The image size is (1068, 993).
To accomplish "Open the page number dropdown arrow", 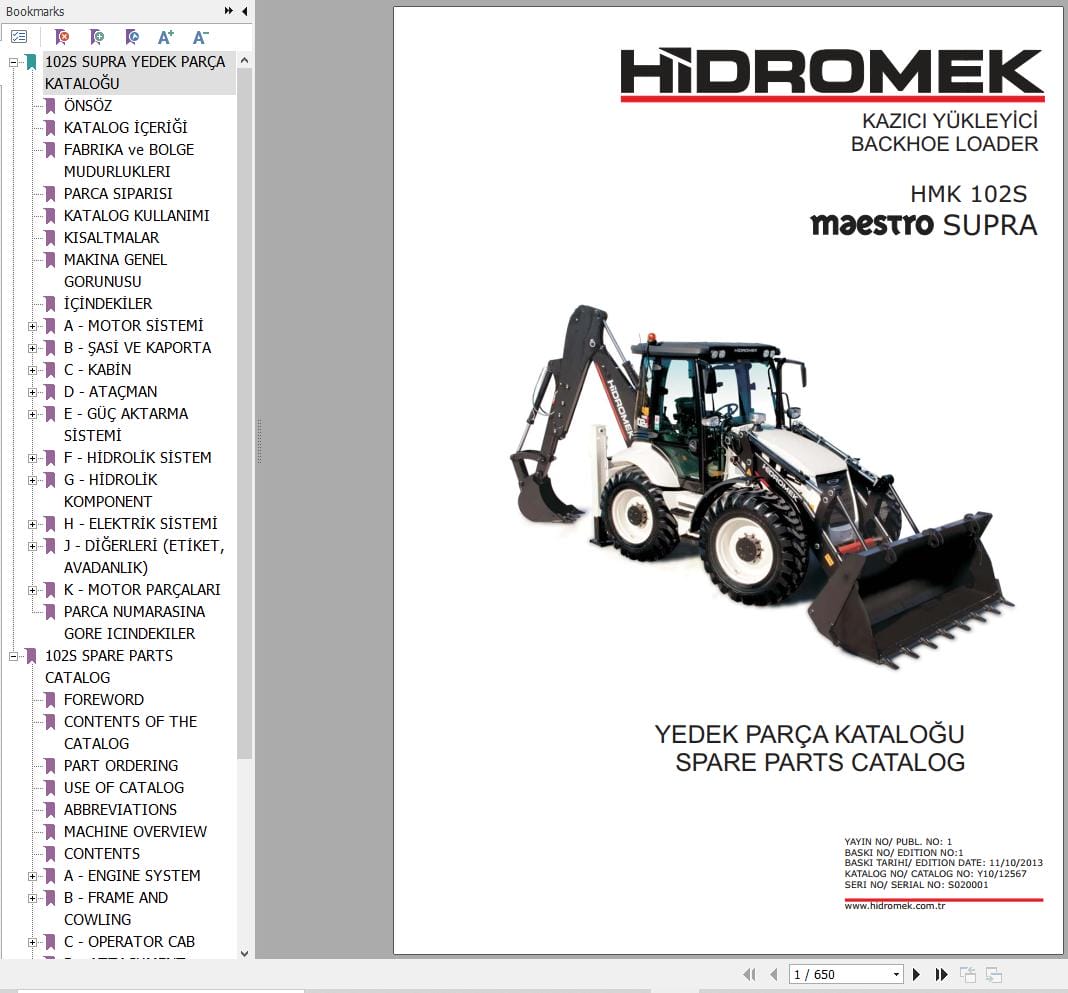I will coord(897,973).
